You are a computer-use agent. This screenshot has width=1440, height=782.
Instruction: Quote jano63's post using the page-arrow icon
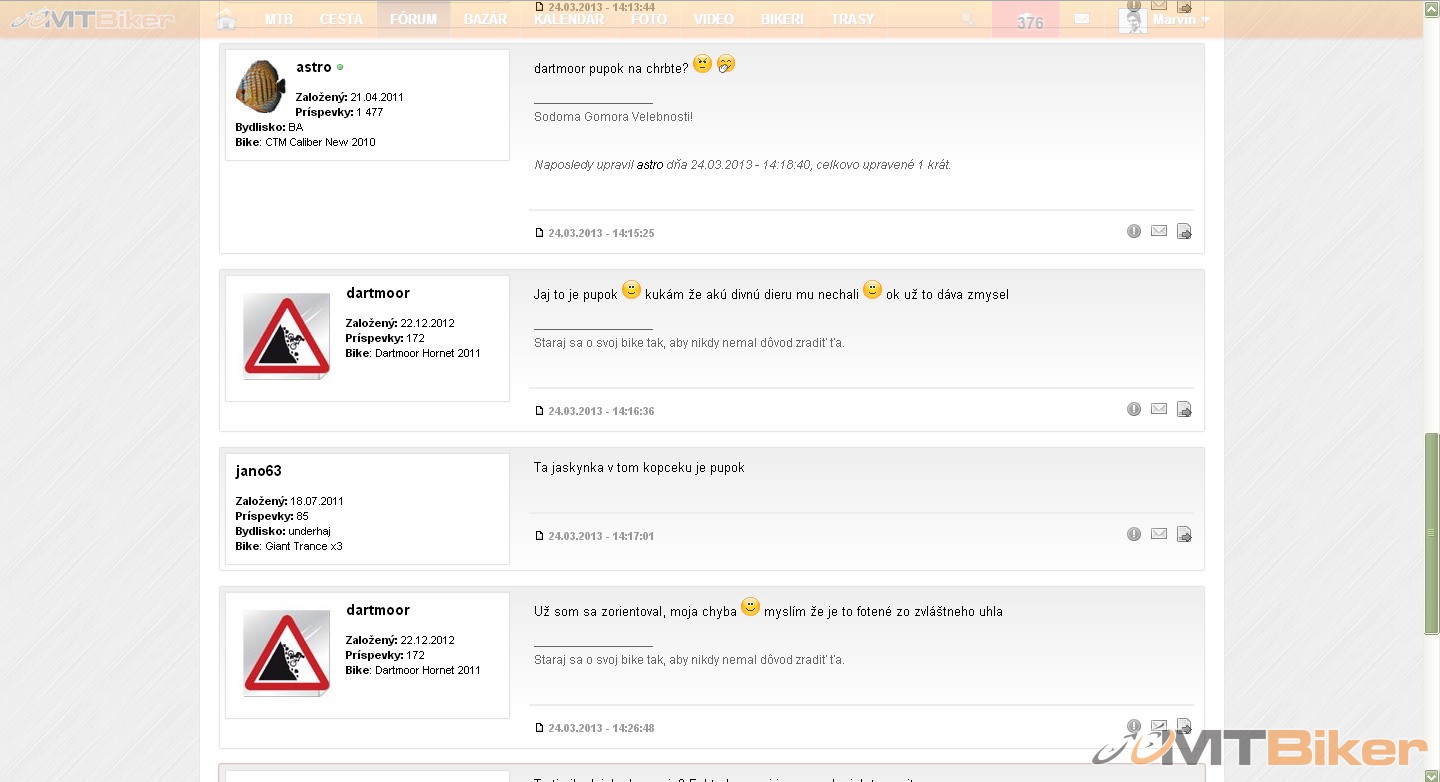1184,535
